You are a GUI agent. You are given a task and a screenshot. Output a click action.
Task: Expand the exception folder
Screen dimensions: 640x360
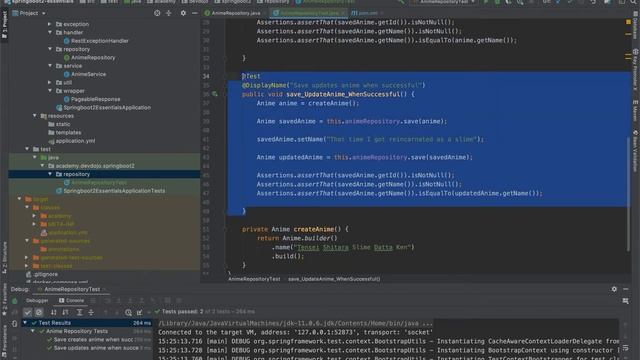click(x=50, y=24)
